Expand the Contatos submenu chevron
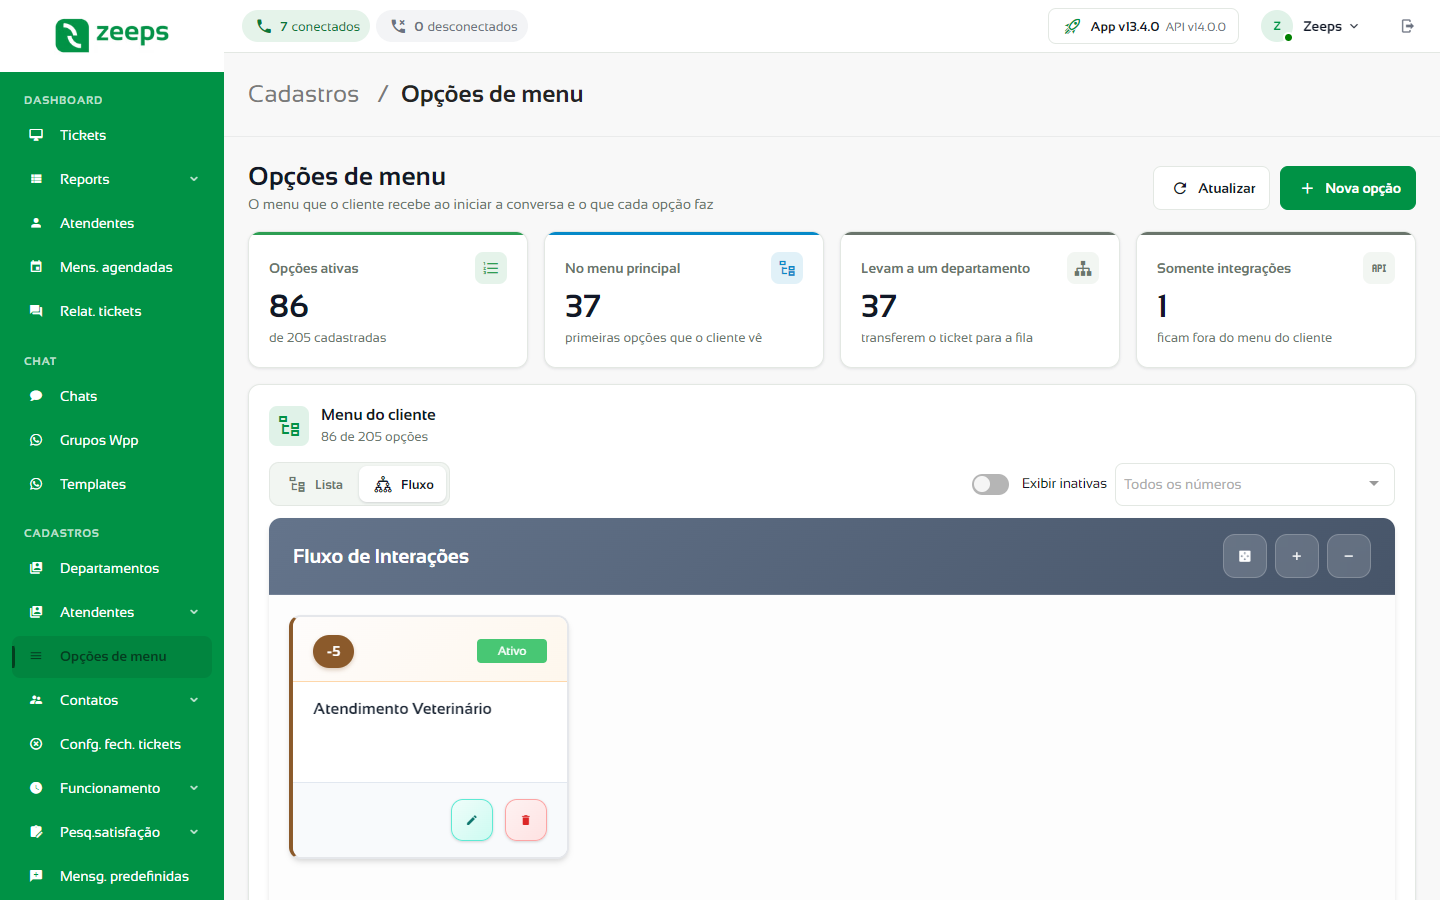The width and height of the screenshot is (1440, 900). pos(194,700)
